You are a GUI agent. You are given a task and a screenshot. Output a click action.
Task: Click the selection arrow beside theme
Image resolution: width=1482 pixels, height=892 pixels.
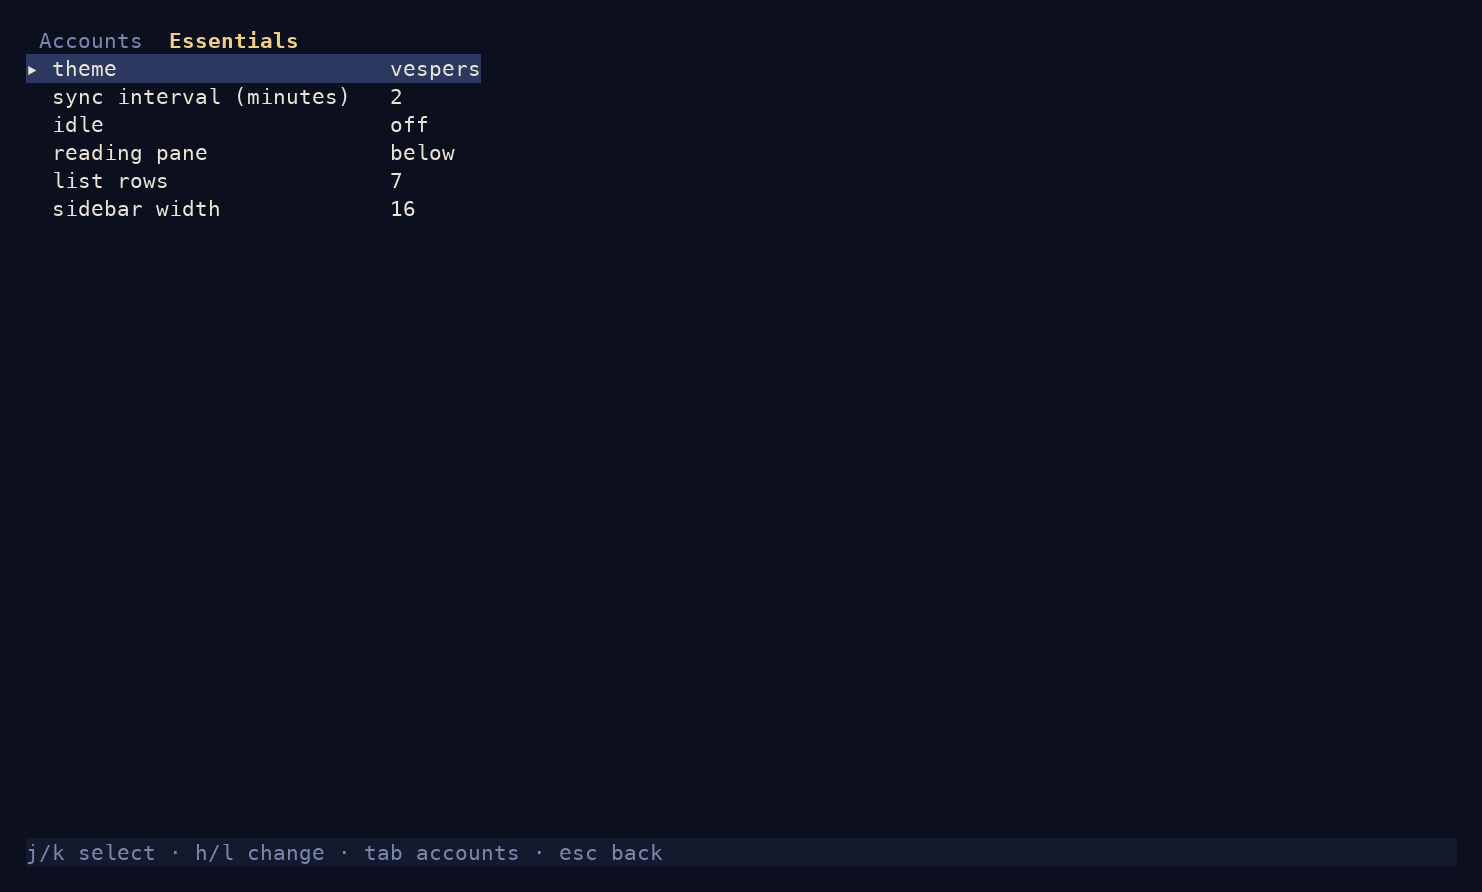click(x=33, y=69)
